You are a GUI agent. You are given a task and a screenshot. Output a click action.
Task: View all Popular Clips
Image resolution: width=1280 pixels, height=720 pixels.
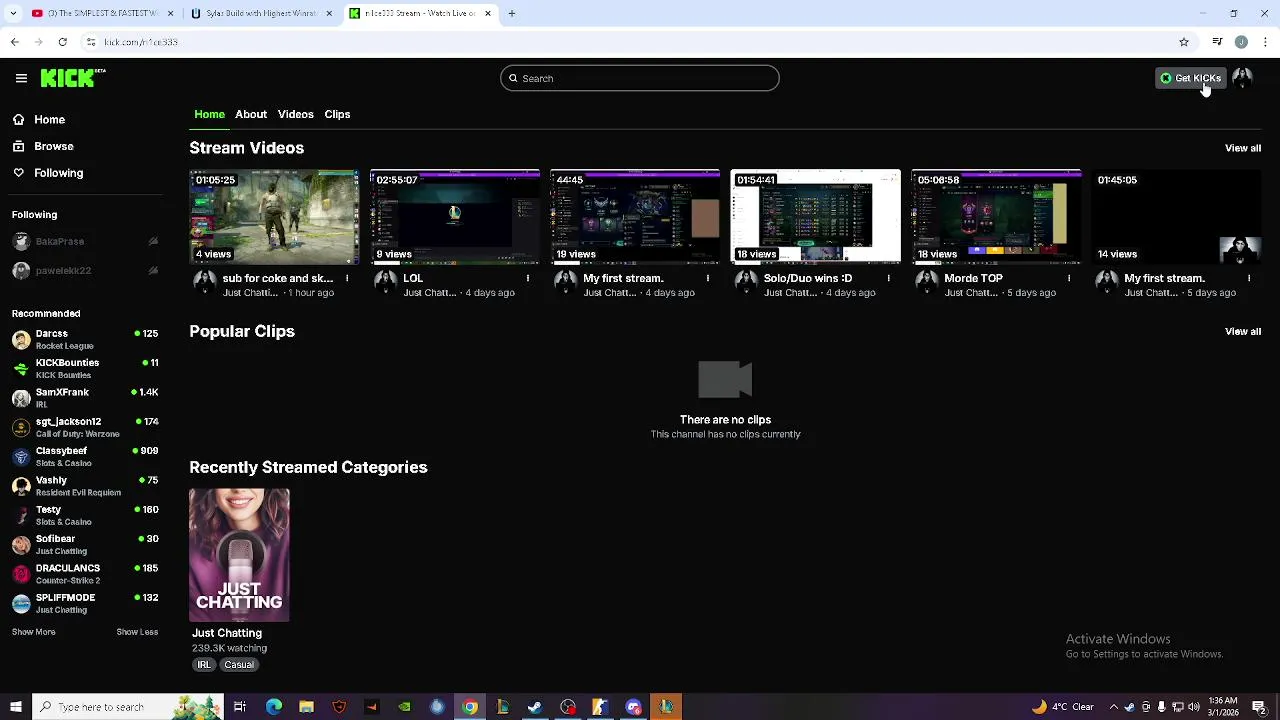point(1243,331)
